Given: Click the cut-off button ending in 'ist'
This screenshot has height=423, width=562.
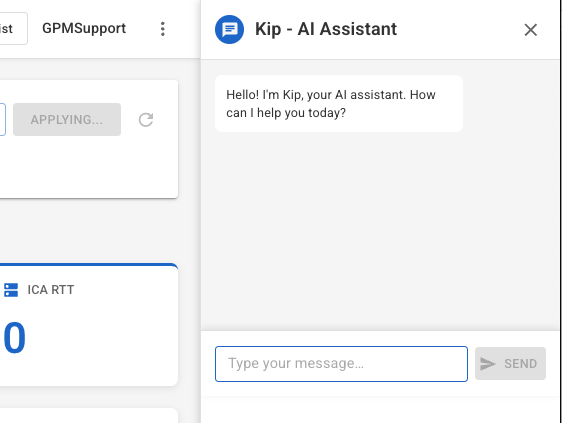Looking at the screenshot, I should point(13,29).
